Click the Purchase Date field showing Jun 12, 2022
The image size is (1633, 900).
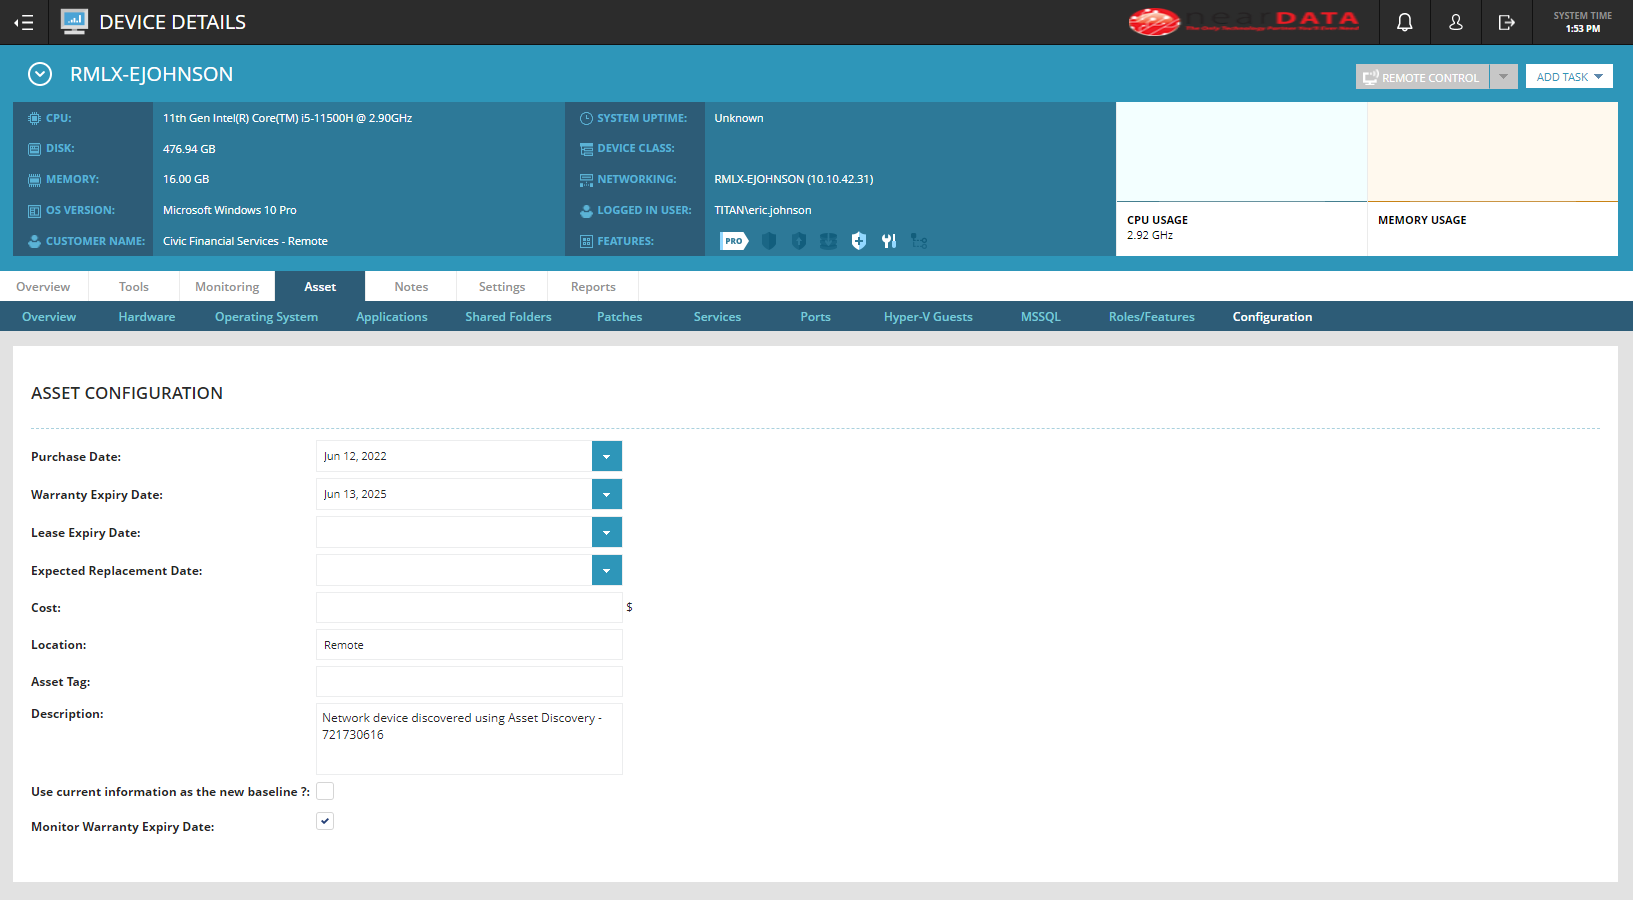click(x=454, y=456)
